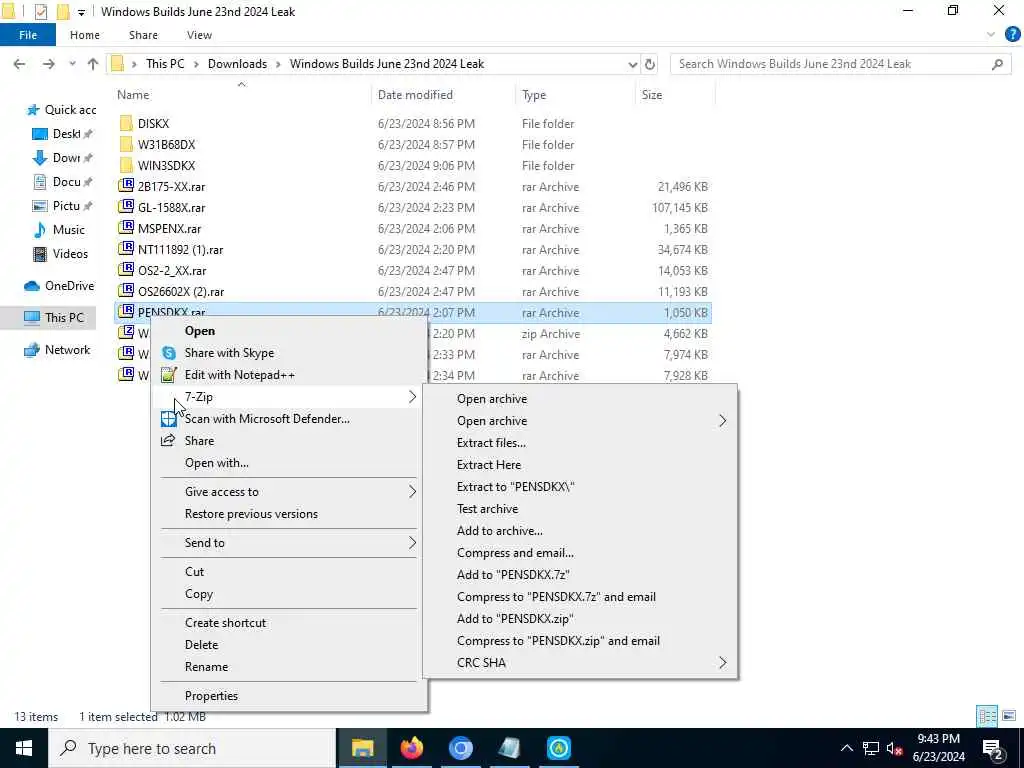Click Open with... menu entry

[x=216, y=463]
